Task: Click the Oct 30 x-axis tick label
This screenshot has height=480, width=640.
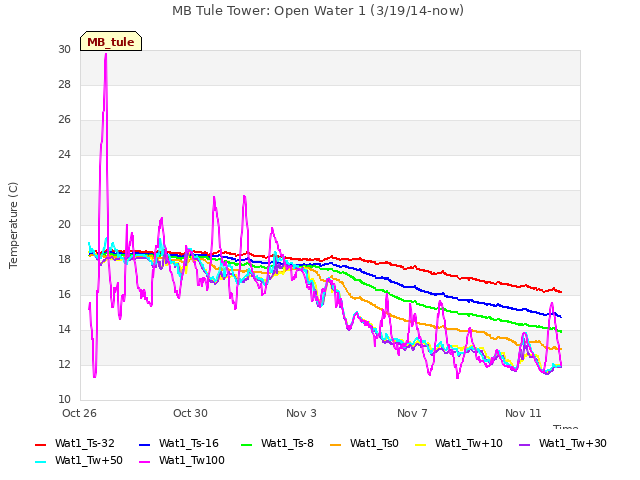Action: [190, 413]
